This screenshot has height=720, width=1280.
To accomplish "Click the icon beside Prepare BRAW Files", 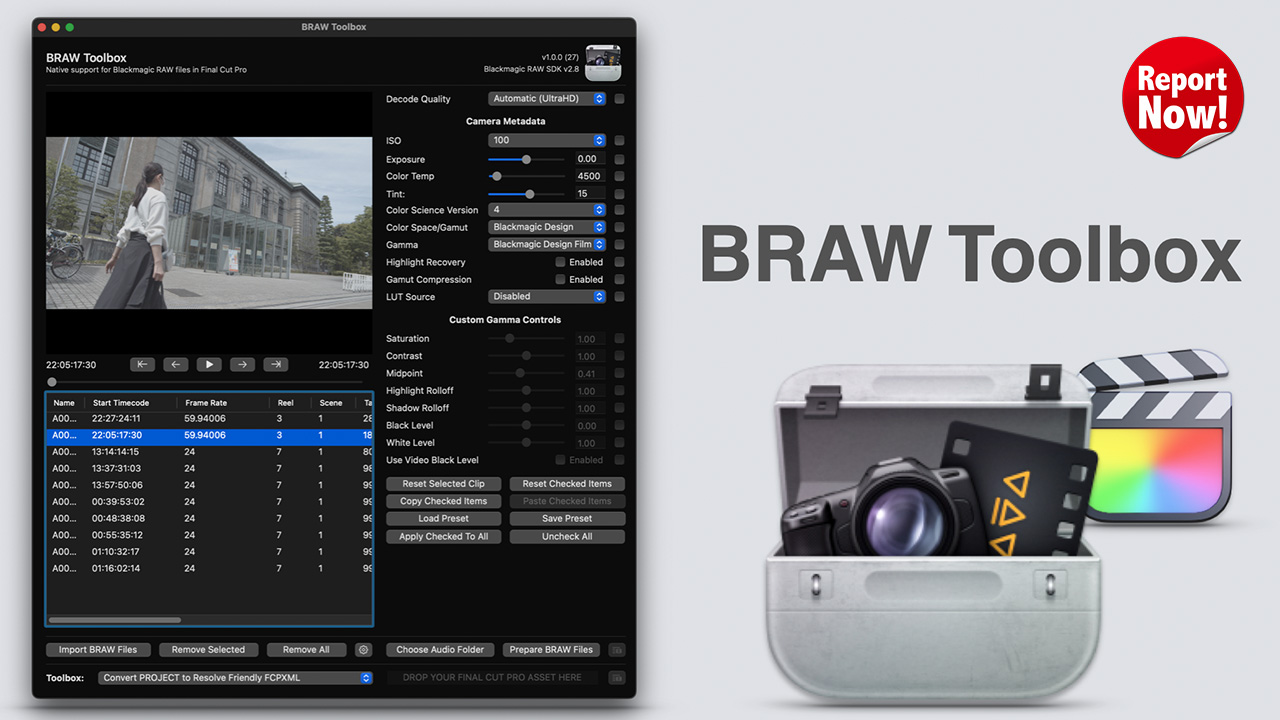I will pos(616,649).
